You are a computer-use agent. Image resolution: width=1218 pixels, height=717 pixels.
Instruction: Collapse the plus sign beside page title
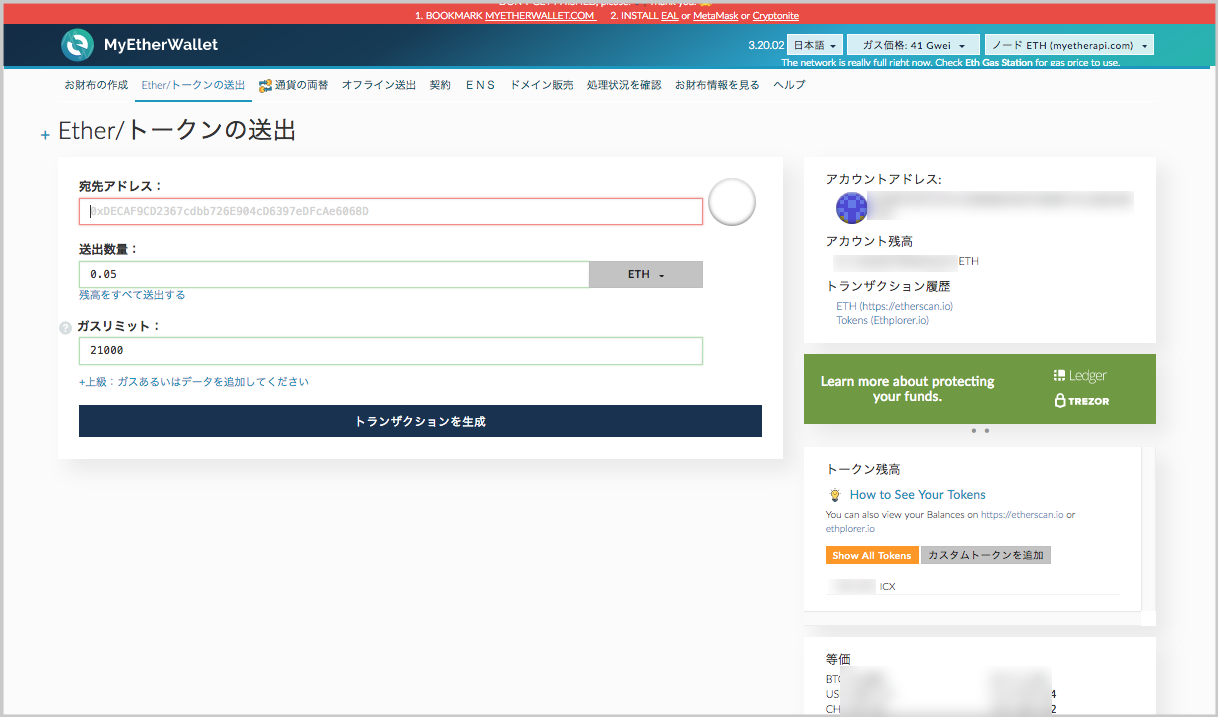point(45,135)
